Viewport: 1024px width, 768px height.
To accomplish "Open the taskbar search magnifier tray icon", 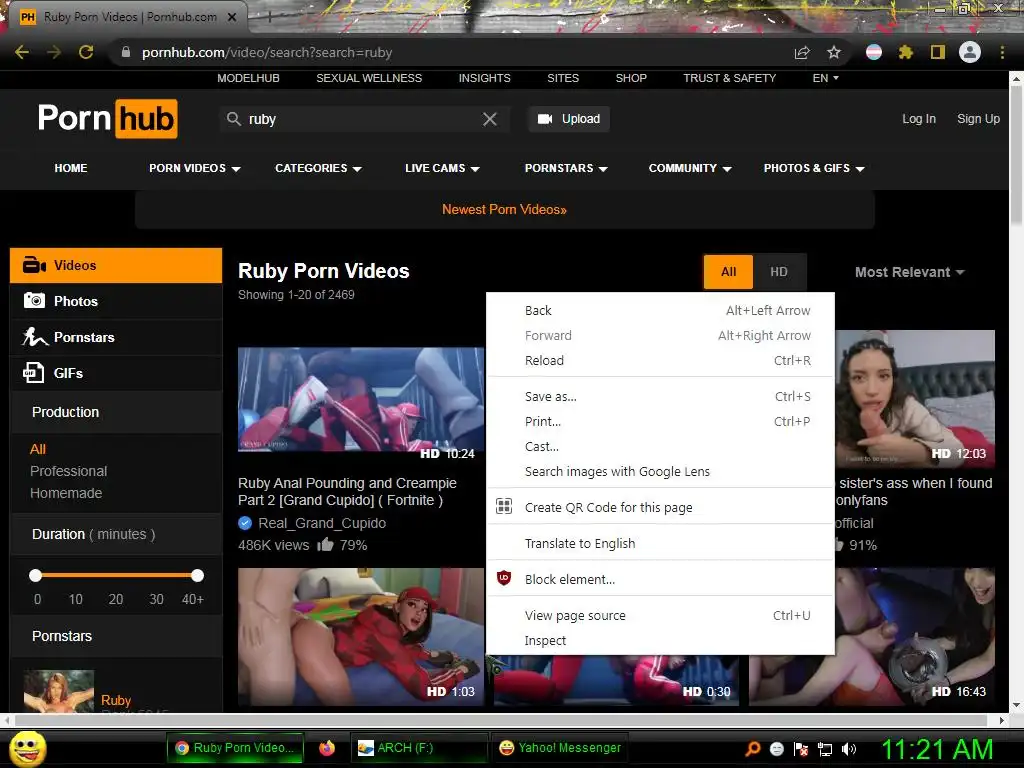I will [753, 749].
